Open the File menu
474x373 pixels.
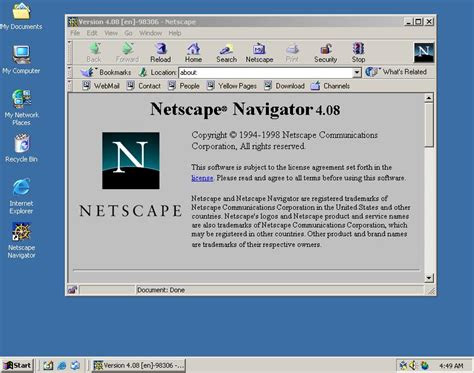click(75, 33)
